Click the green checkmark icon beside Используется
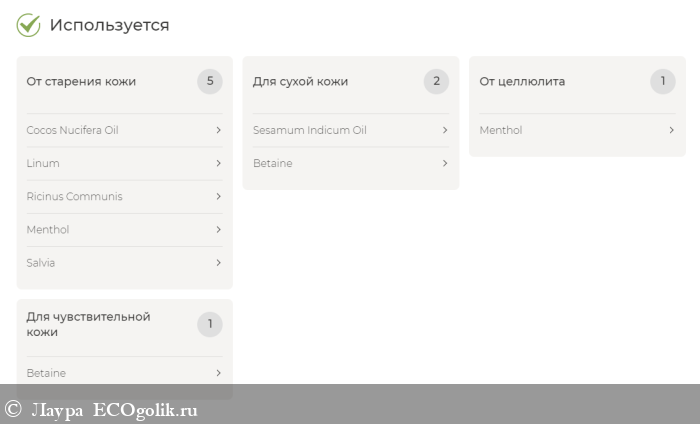 (x=28, y=25)
